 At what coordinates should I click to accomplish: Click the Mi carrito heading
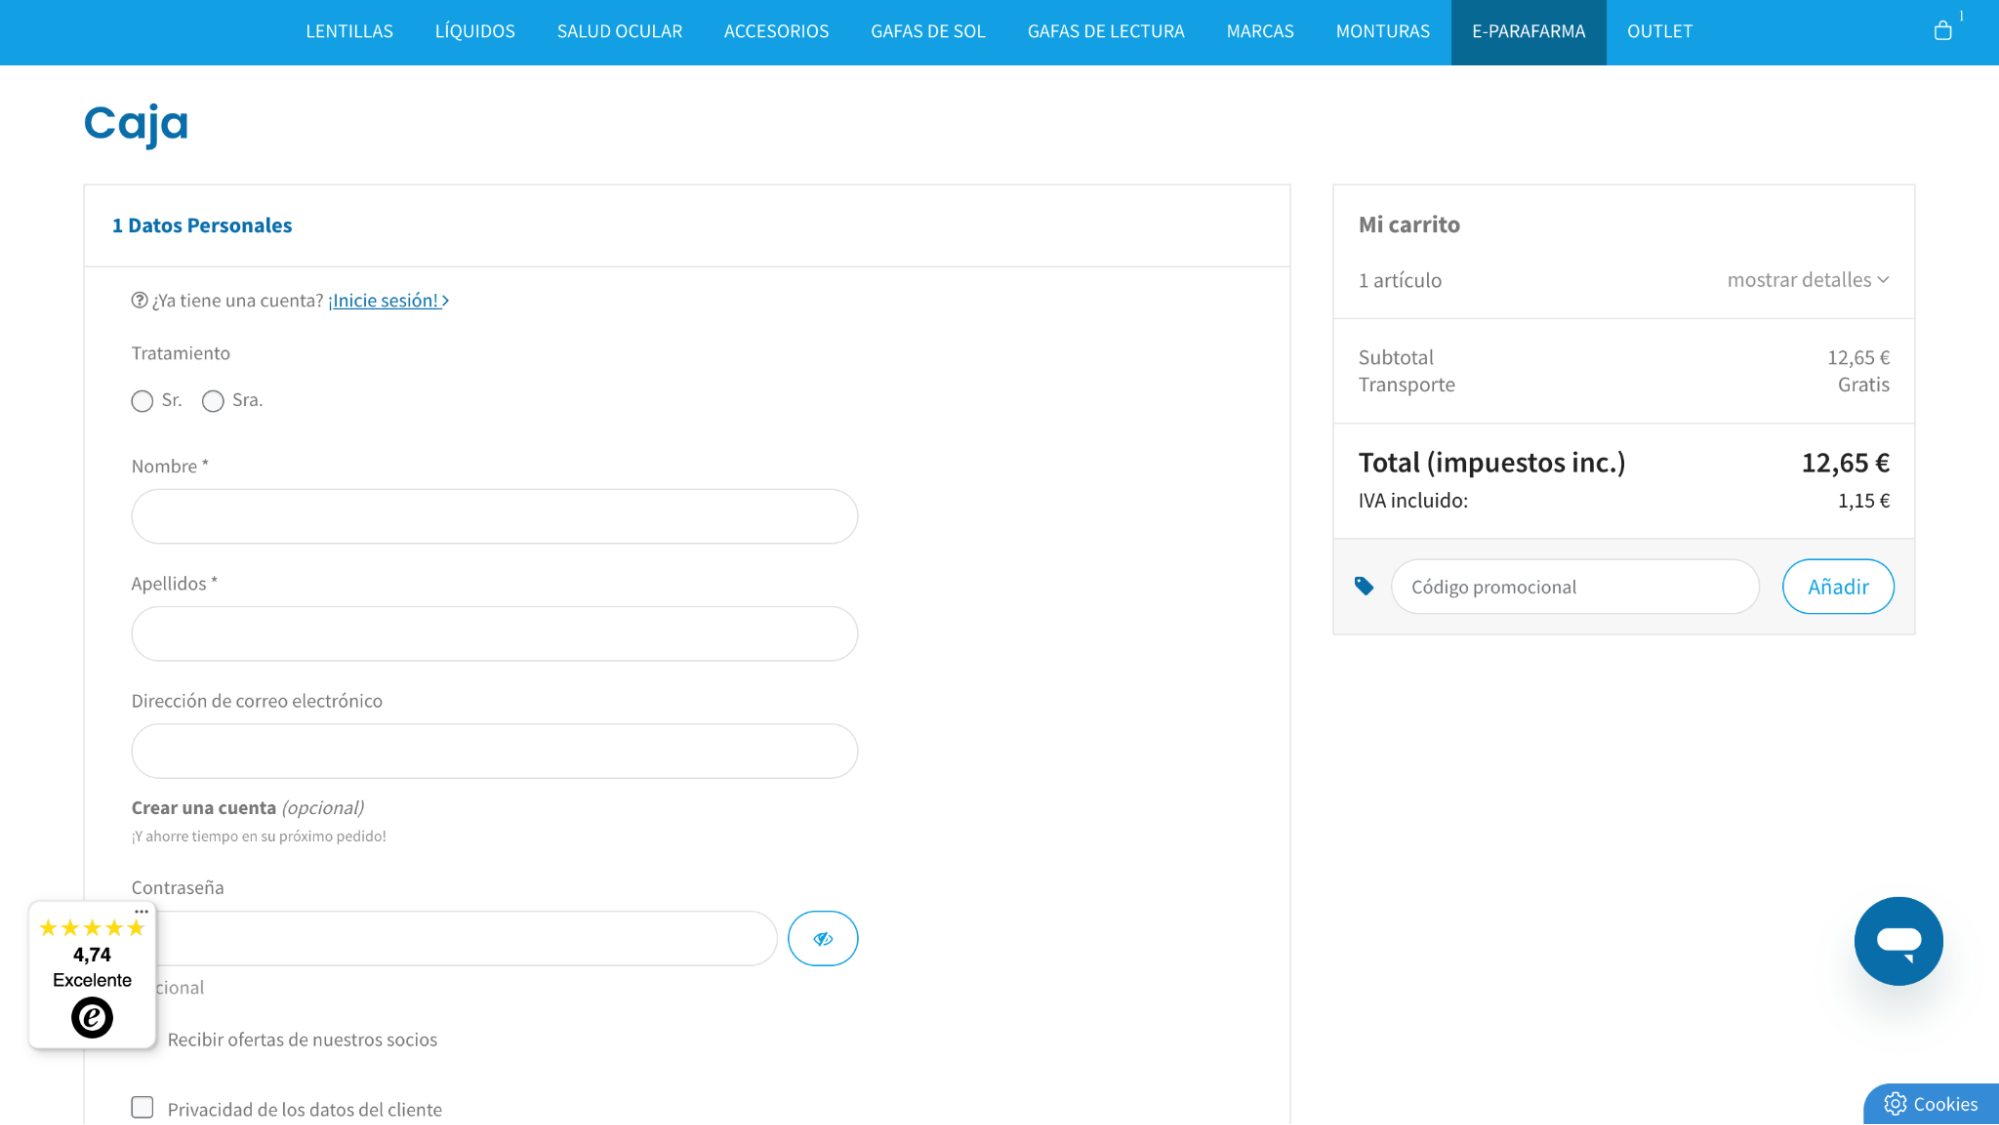click(1408, 224)
